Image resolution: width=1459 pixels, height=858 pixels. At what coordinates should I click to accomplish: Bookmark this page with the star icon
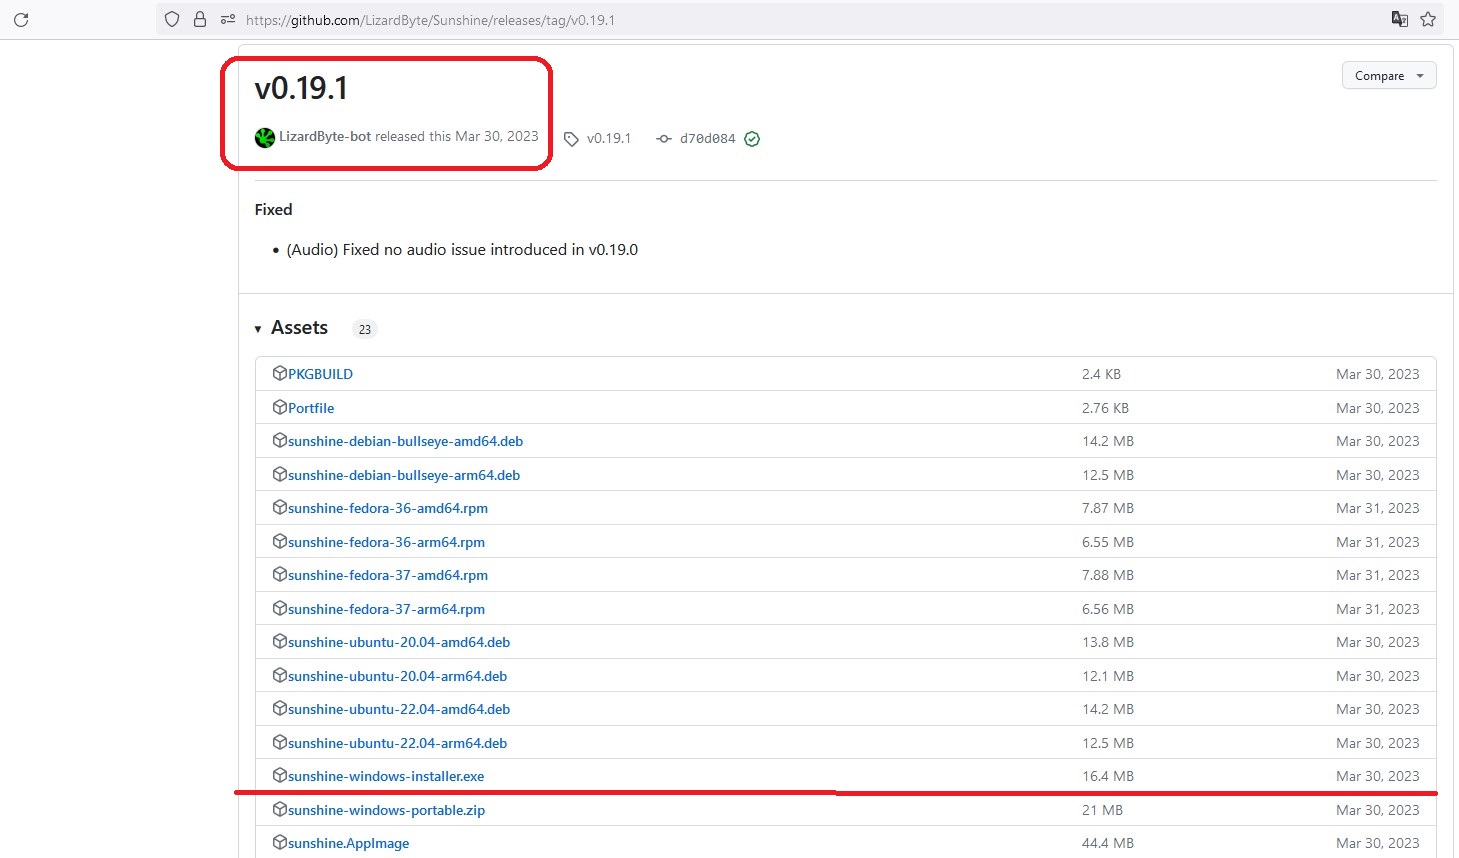coord(1428,19)
